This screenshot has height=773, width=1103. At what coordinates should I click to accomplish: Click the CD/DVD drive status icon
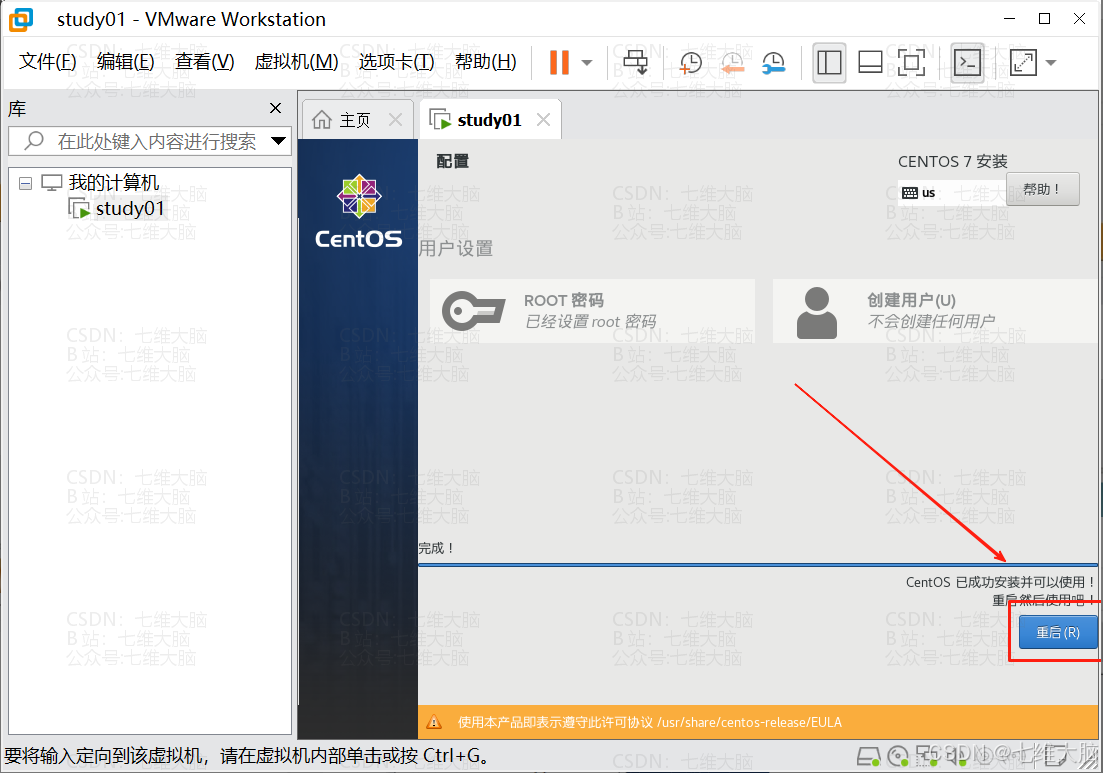coord(898,757)
